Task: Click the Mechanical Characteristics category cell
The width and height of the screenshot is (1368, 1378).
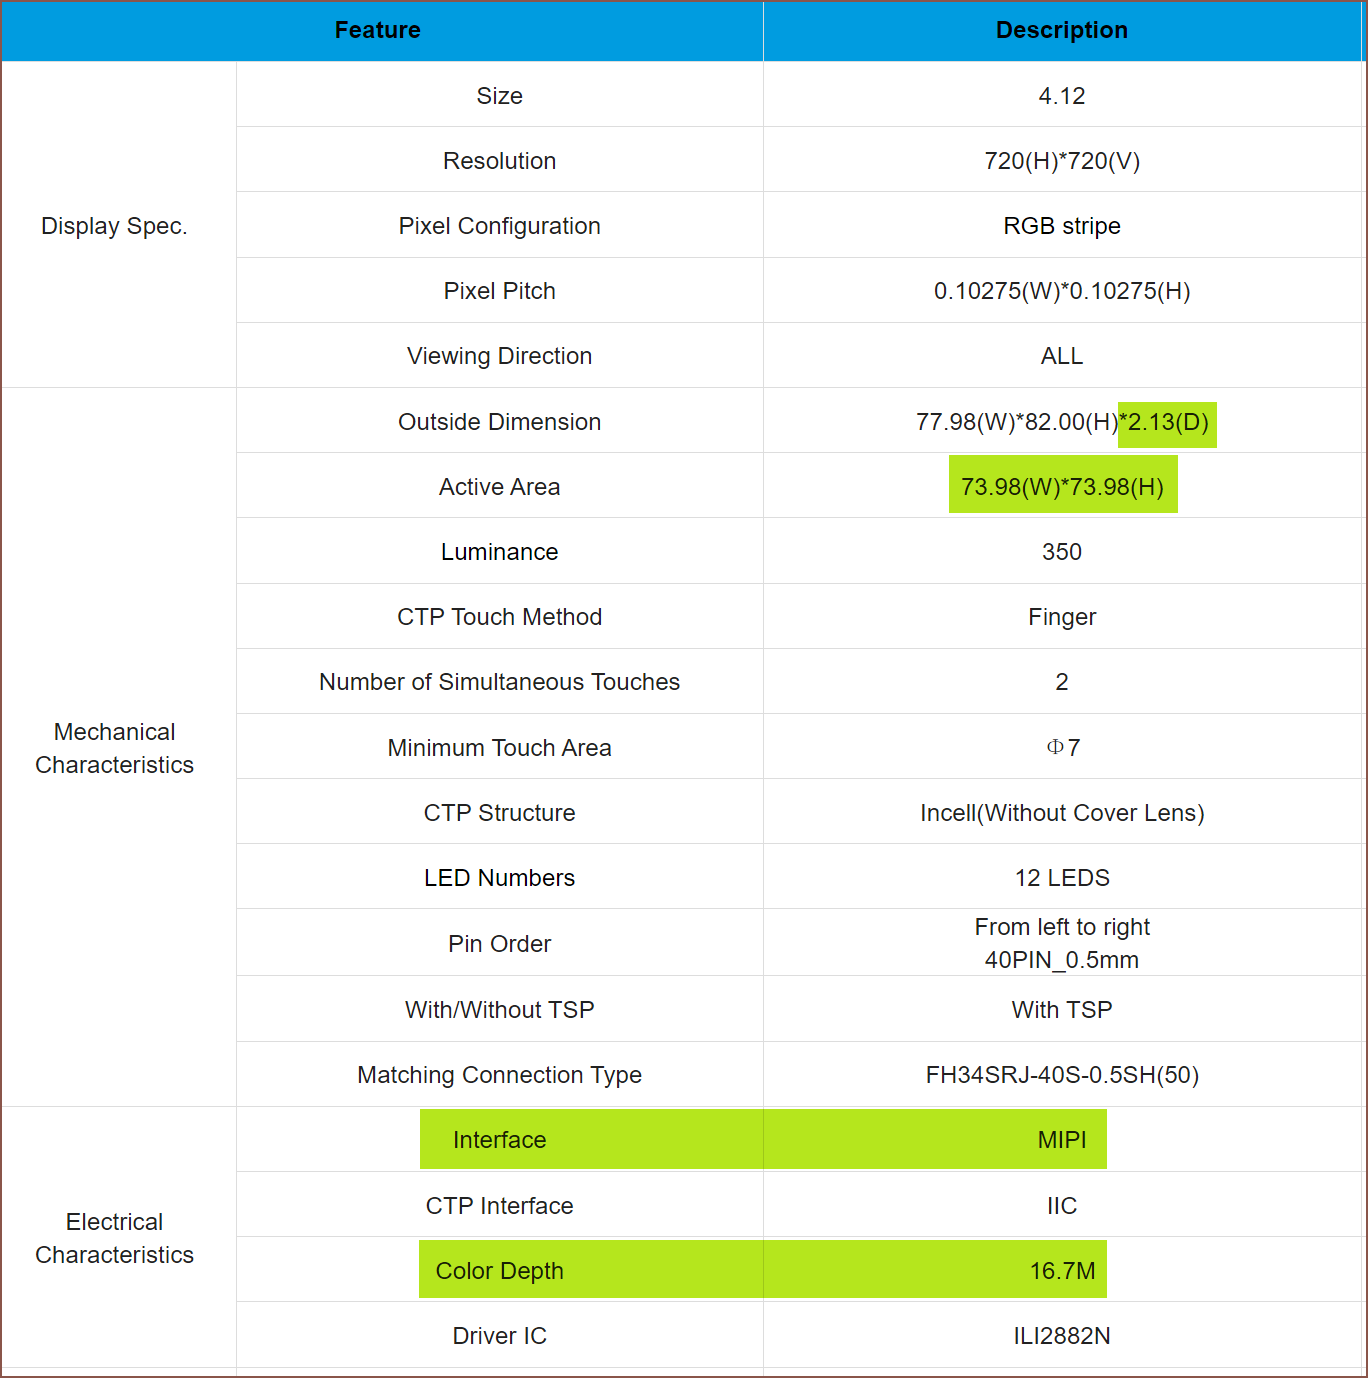Action: [114, 748]
